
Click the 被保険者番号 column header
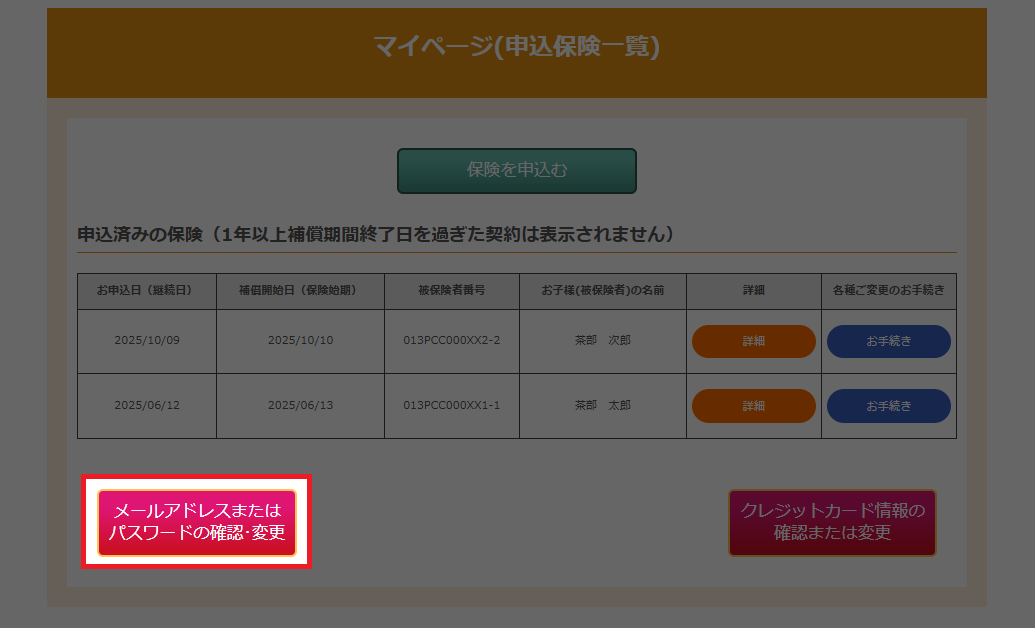point(452,291)
